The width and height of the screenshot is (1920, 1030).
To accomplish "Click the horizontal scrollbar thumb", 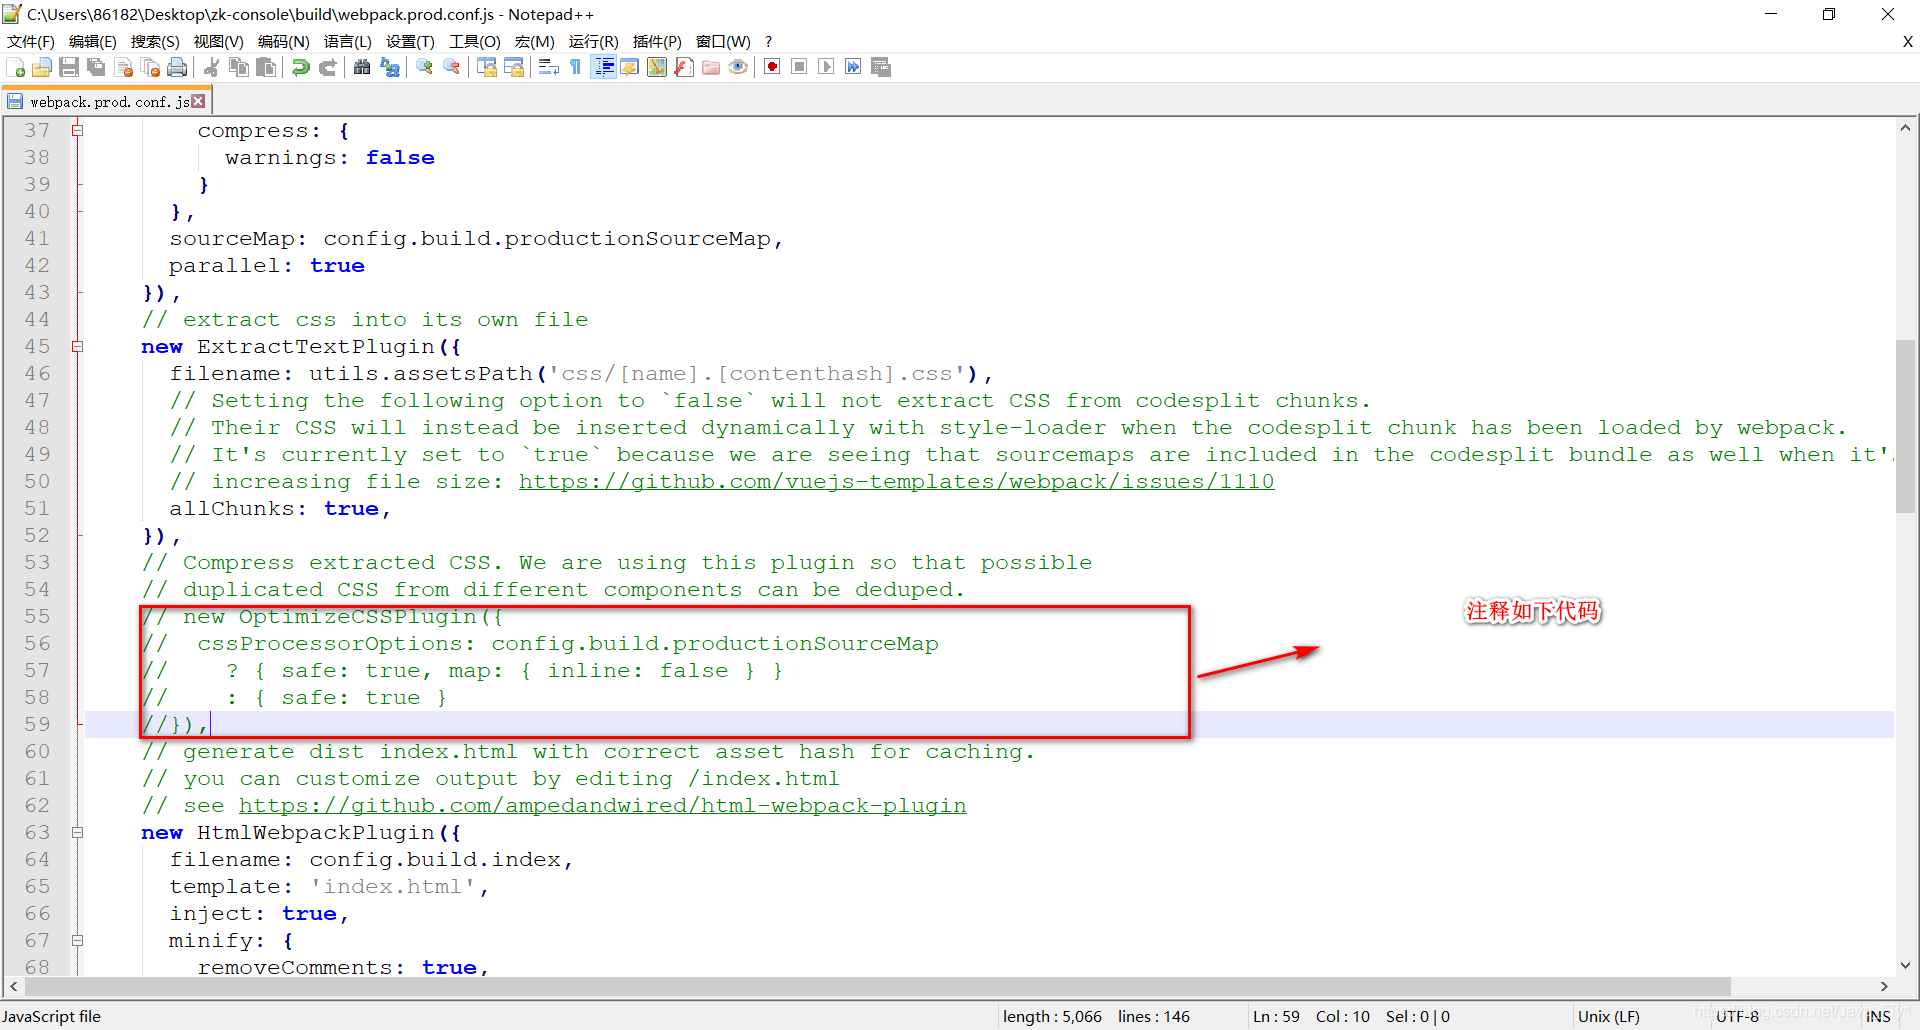I will pyautogui.click(x=876, y=986).
